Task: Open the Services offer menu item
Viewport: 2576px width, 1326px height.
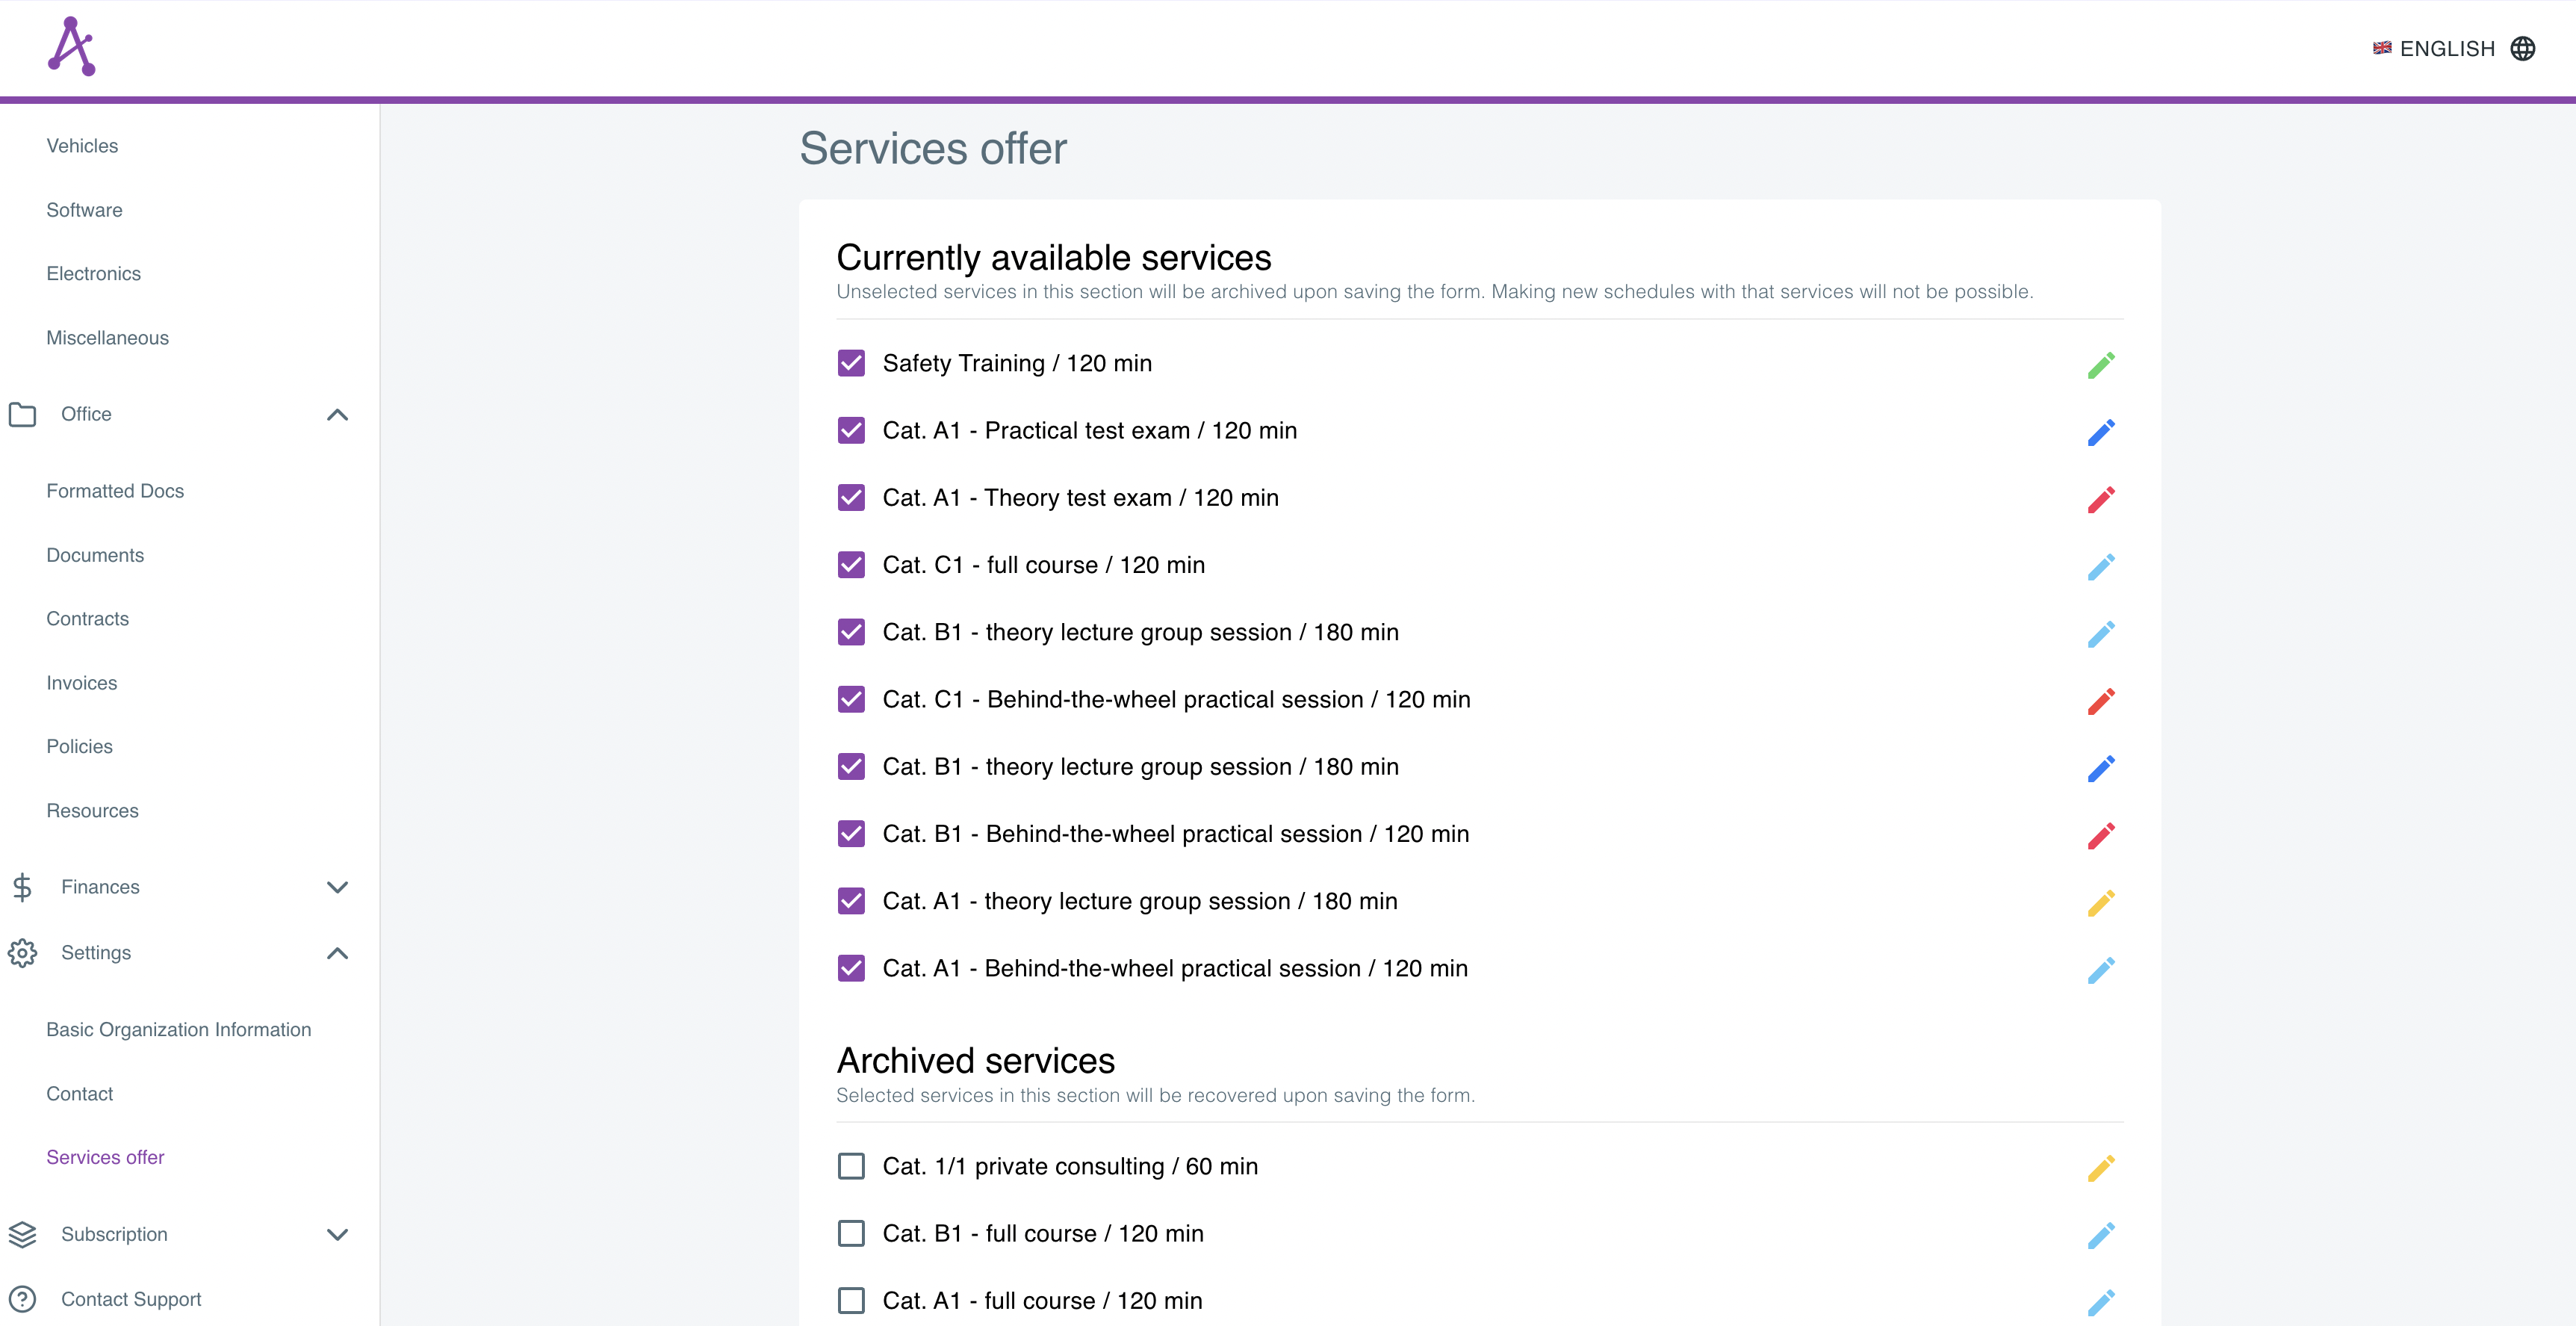Action: tap(105, 1157)
